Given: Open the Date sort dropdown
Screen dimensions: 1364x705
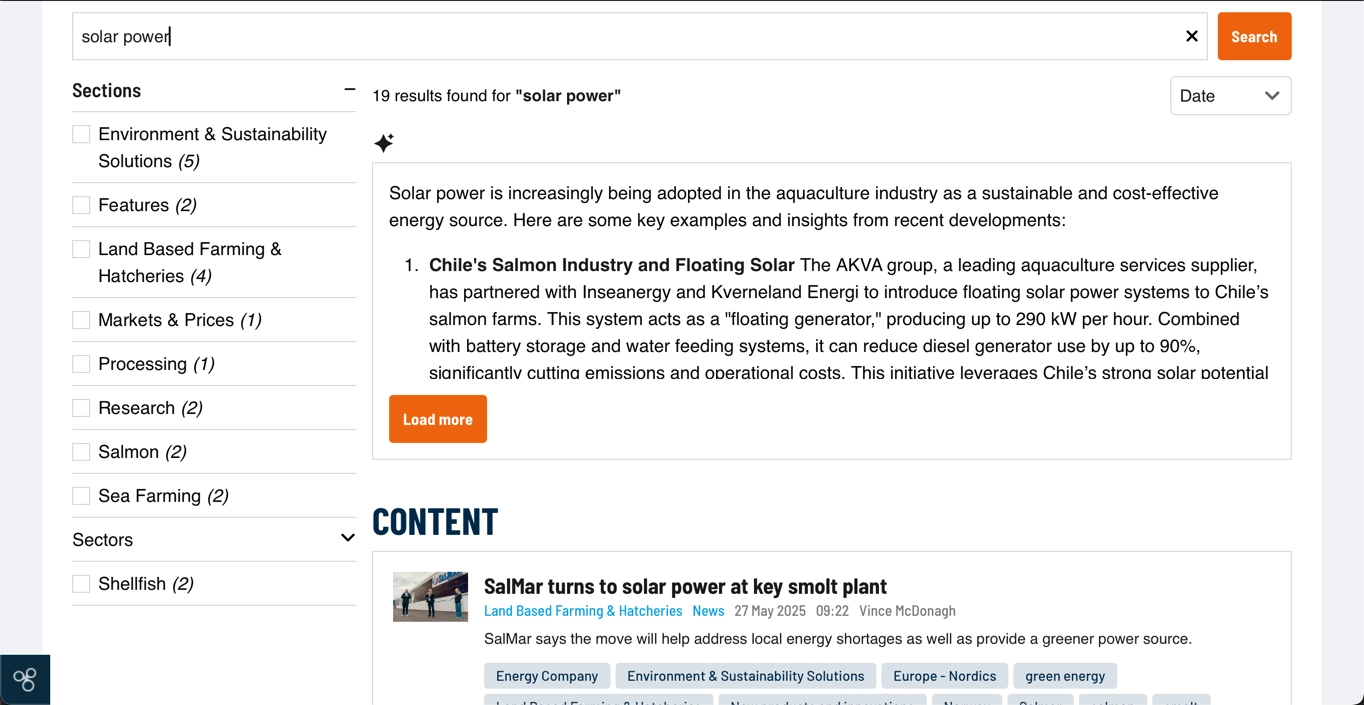Looking at the screenshot, I should pos(1230,96).
